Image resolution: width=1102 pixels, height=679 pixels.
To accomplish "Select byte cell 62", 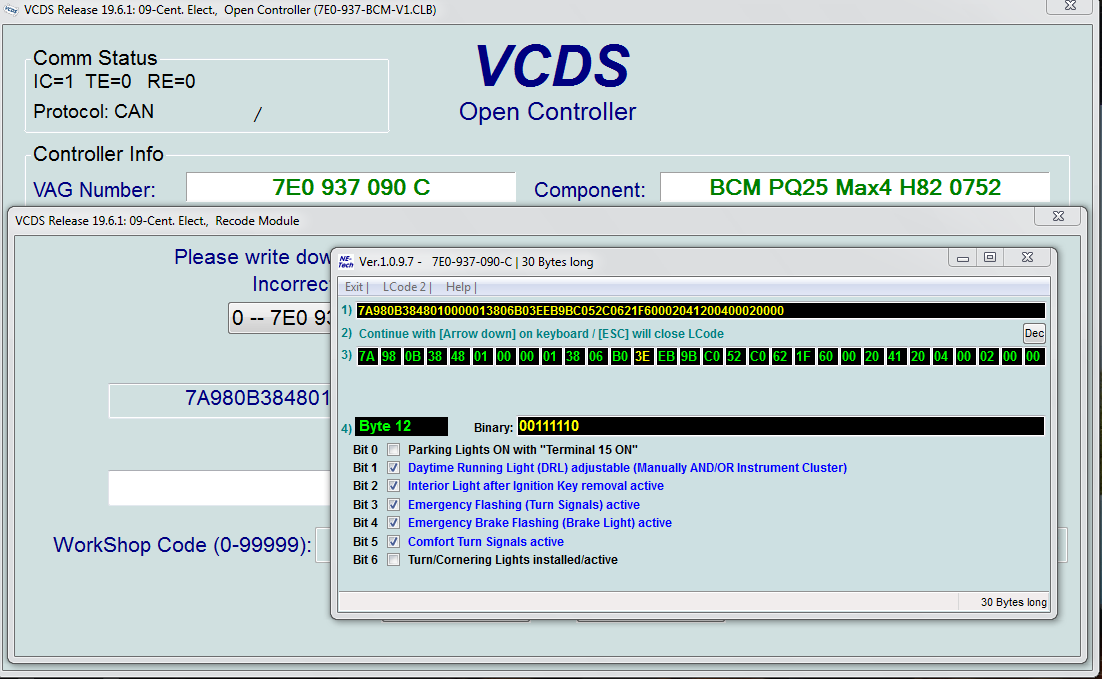I will tap(780, 356).
